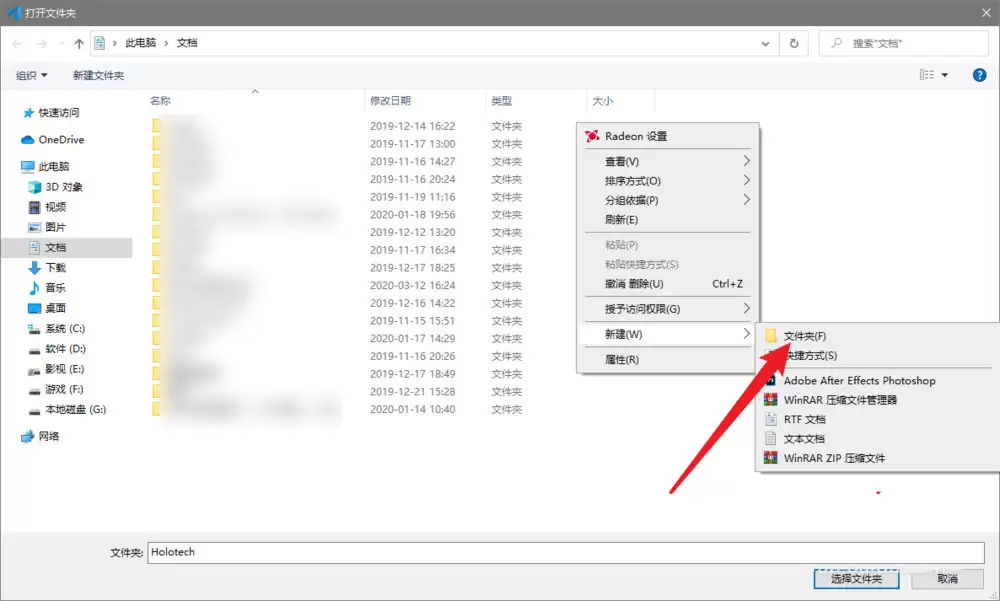Click 撤消 删除(U) menu entry
Viewport: 1000px width, 601px height.
668,283
